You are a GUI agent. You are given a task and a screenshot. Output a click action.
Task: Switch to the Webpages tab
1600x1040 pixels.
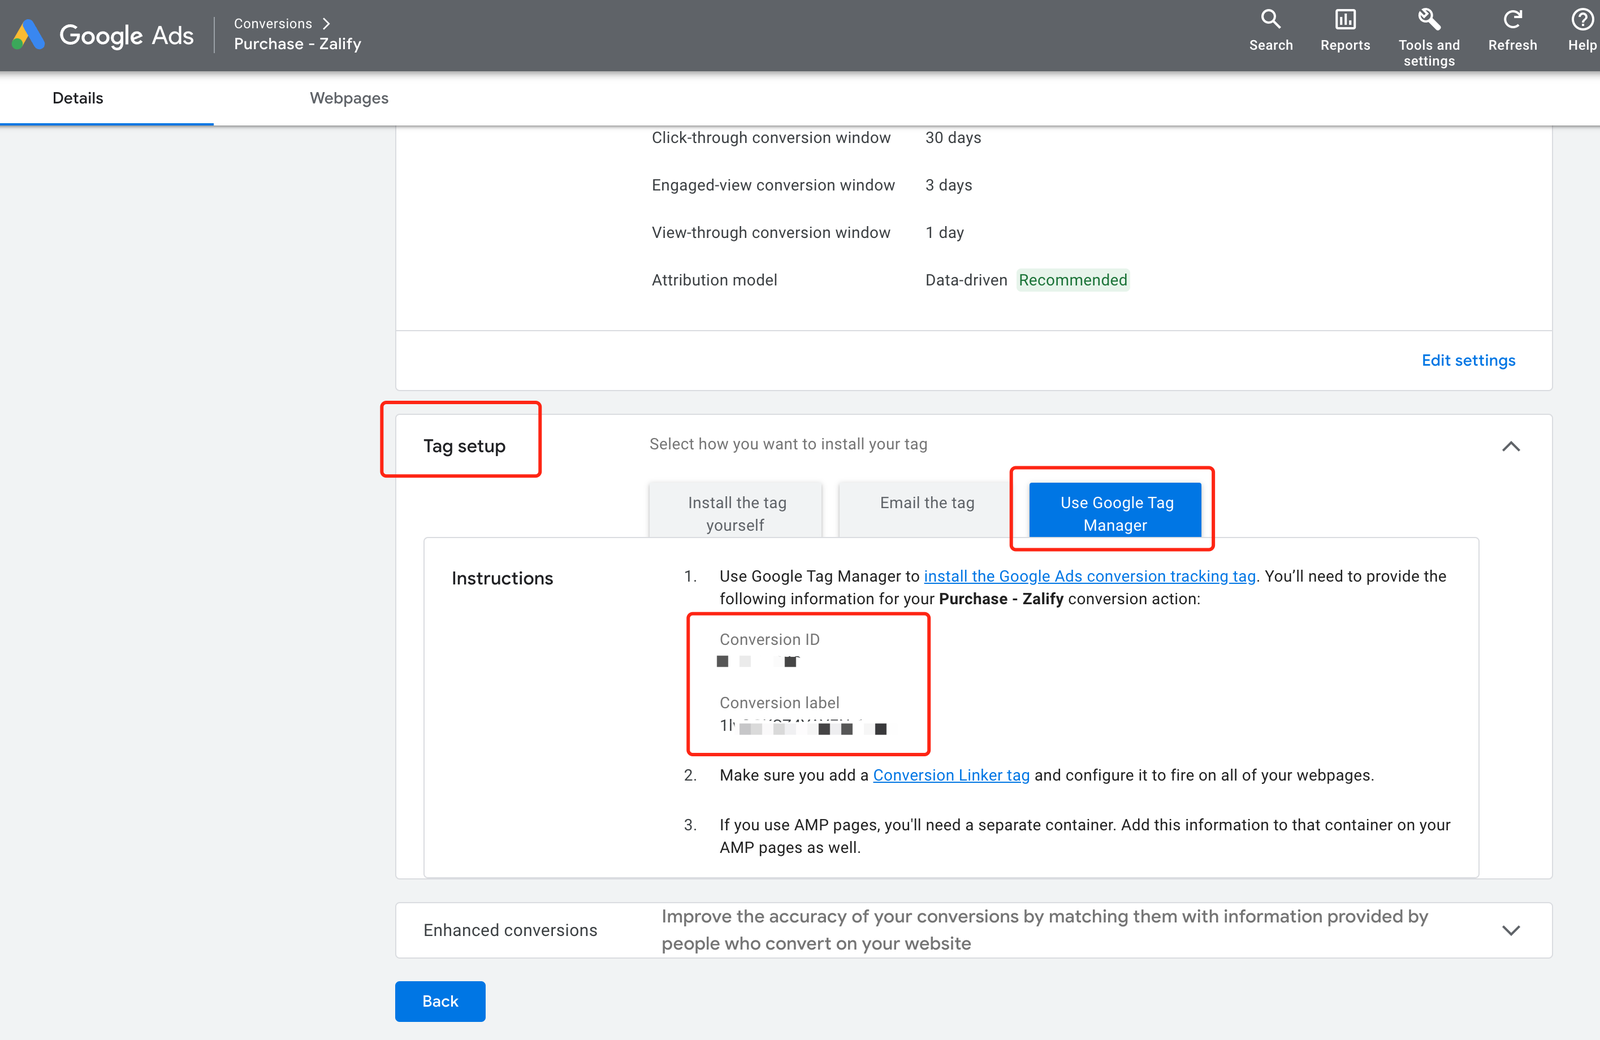tap(349, 98)
